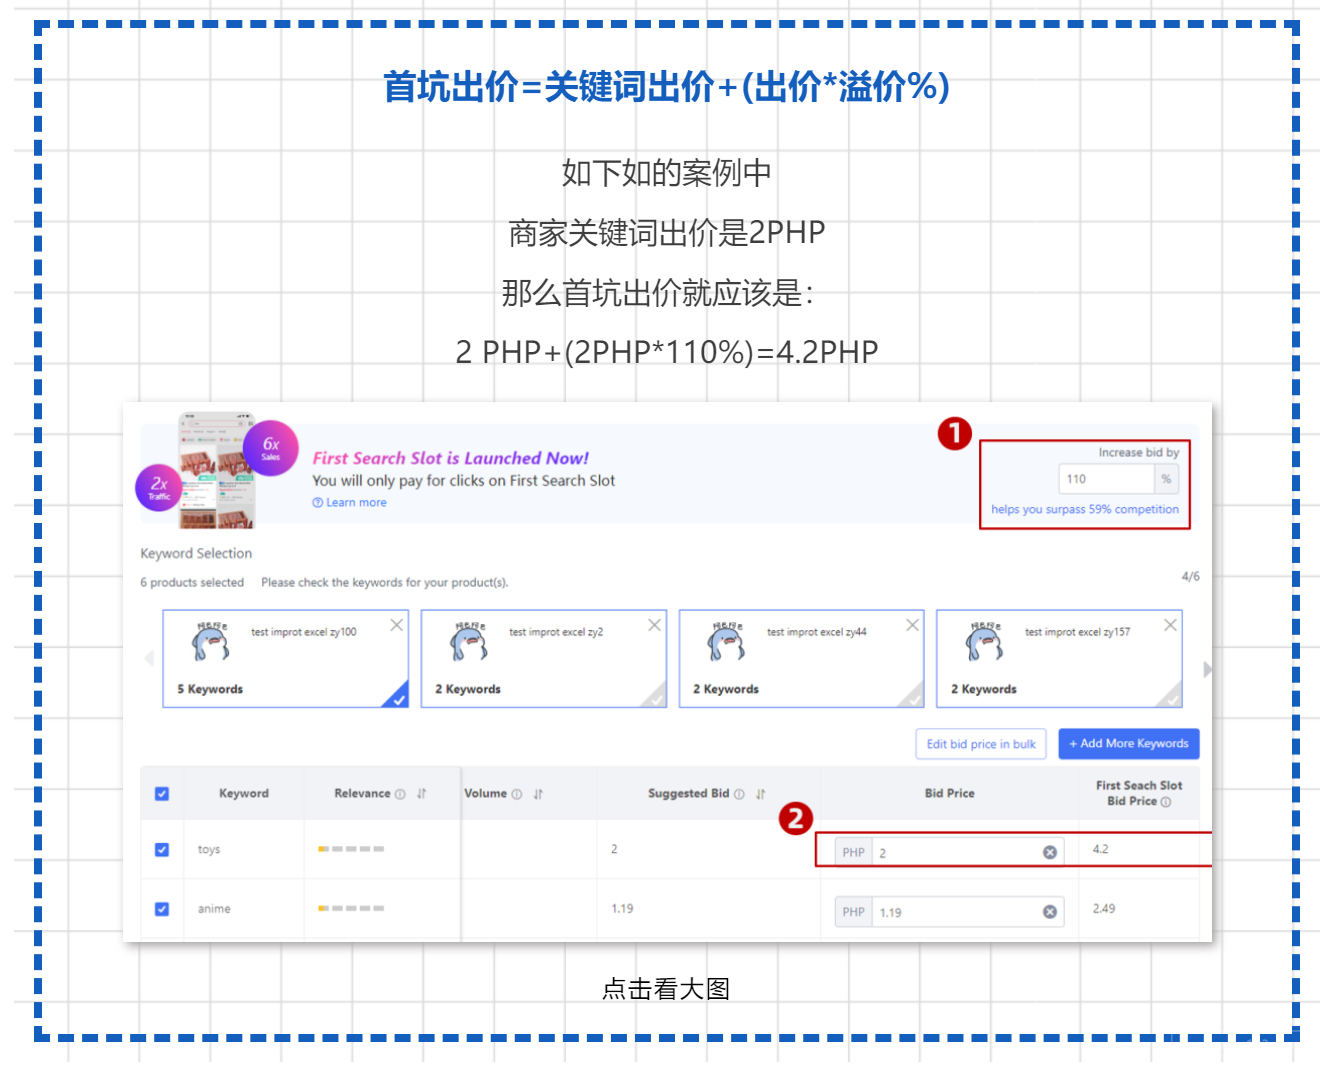The width and height of the screenshot is (1331, 1077).
Task: Click the Suggested Bid info icon
Action: [739, 794]
